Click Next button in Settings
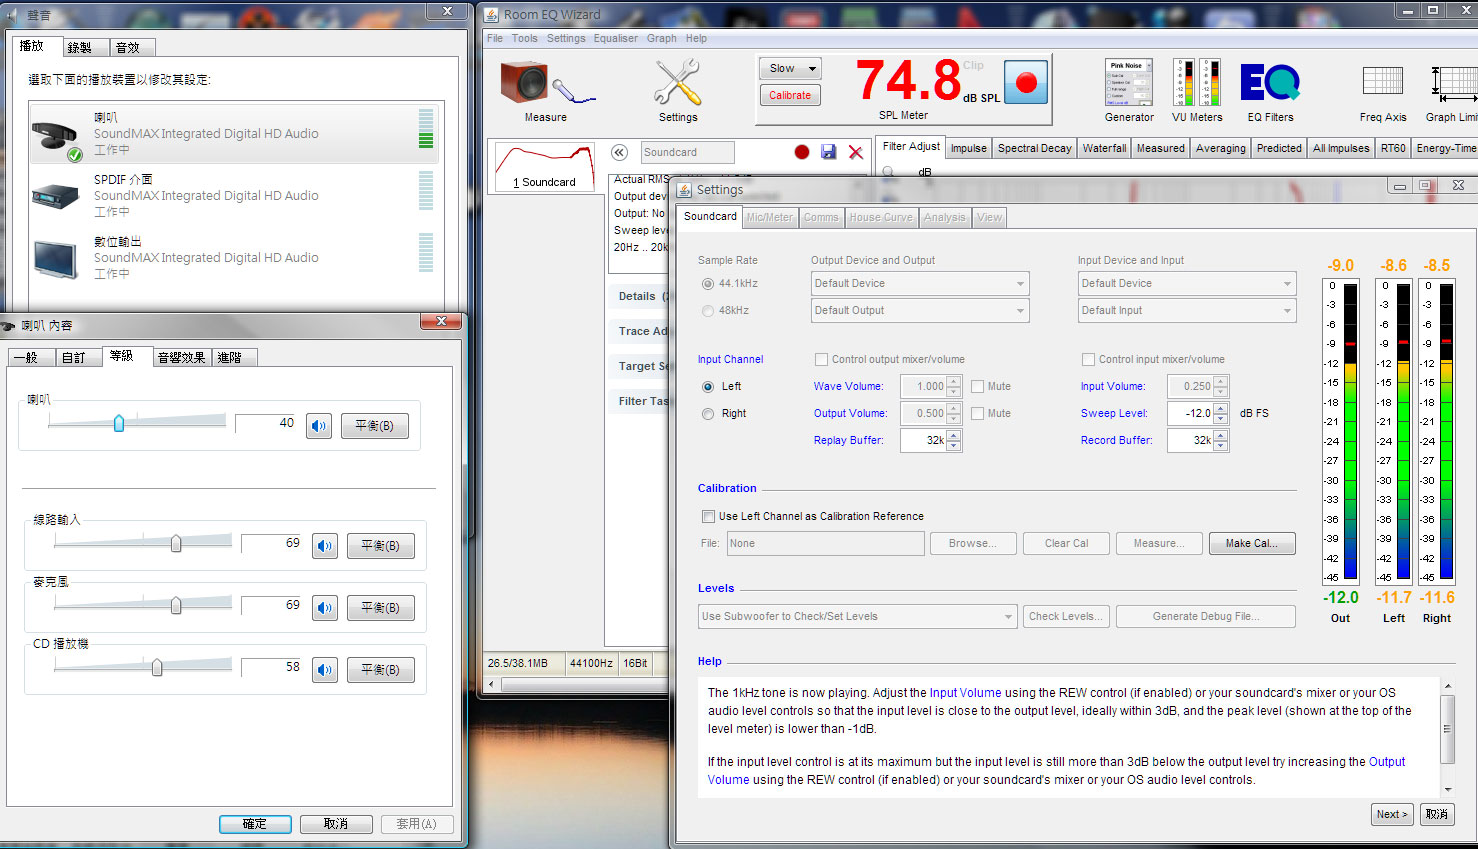This screenshot has width=1478, height=849. (x=1391, y=814)
